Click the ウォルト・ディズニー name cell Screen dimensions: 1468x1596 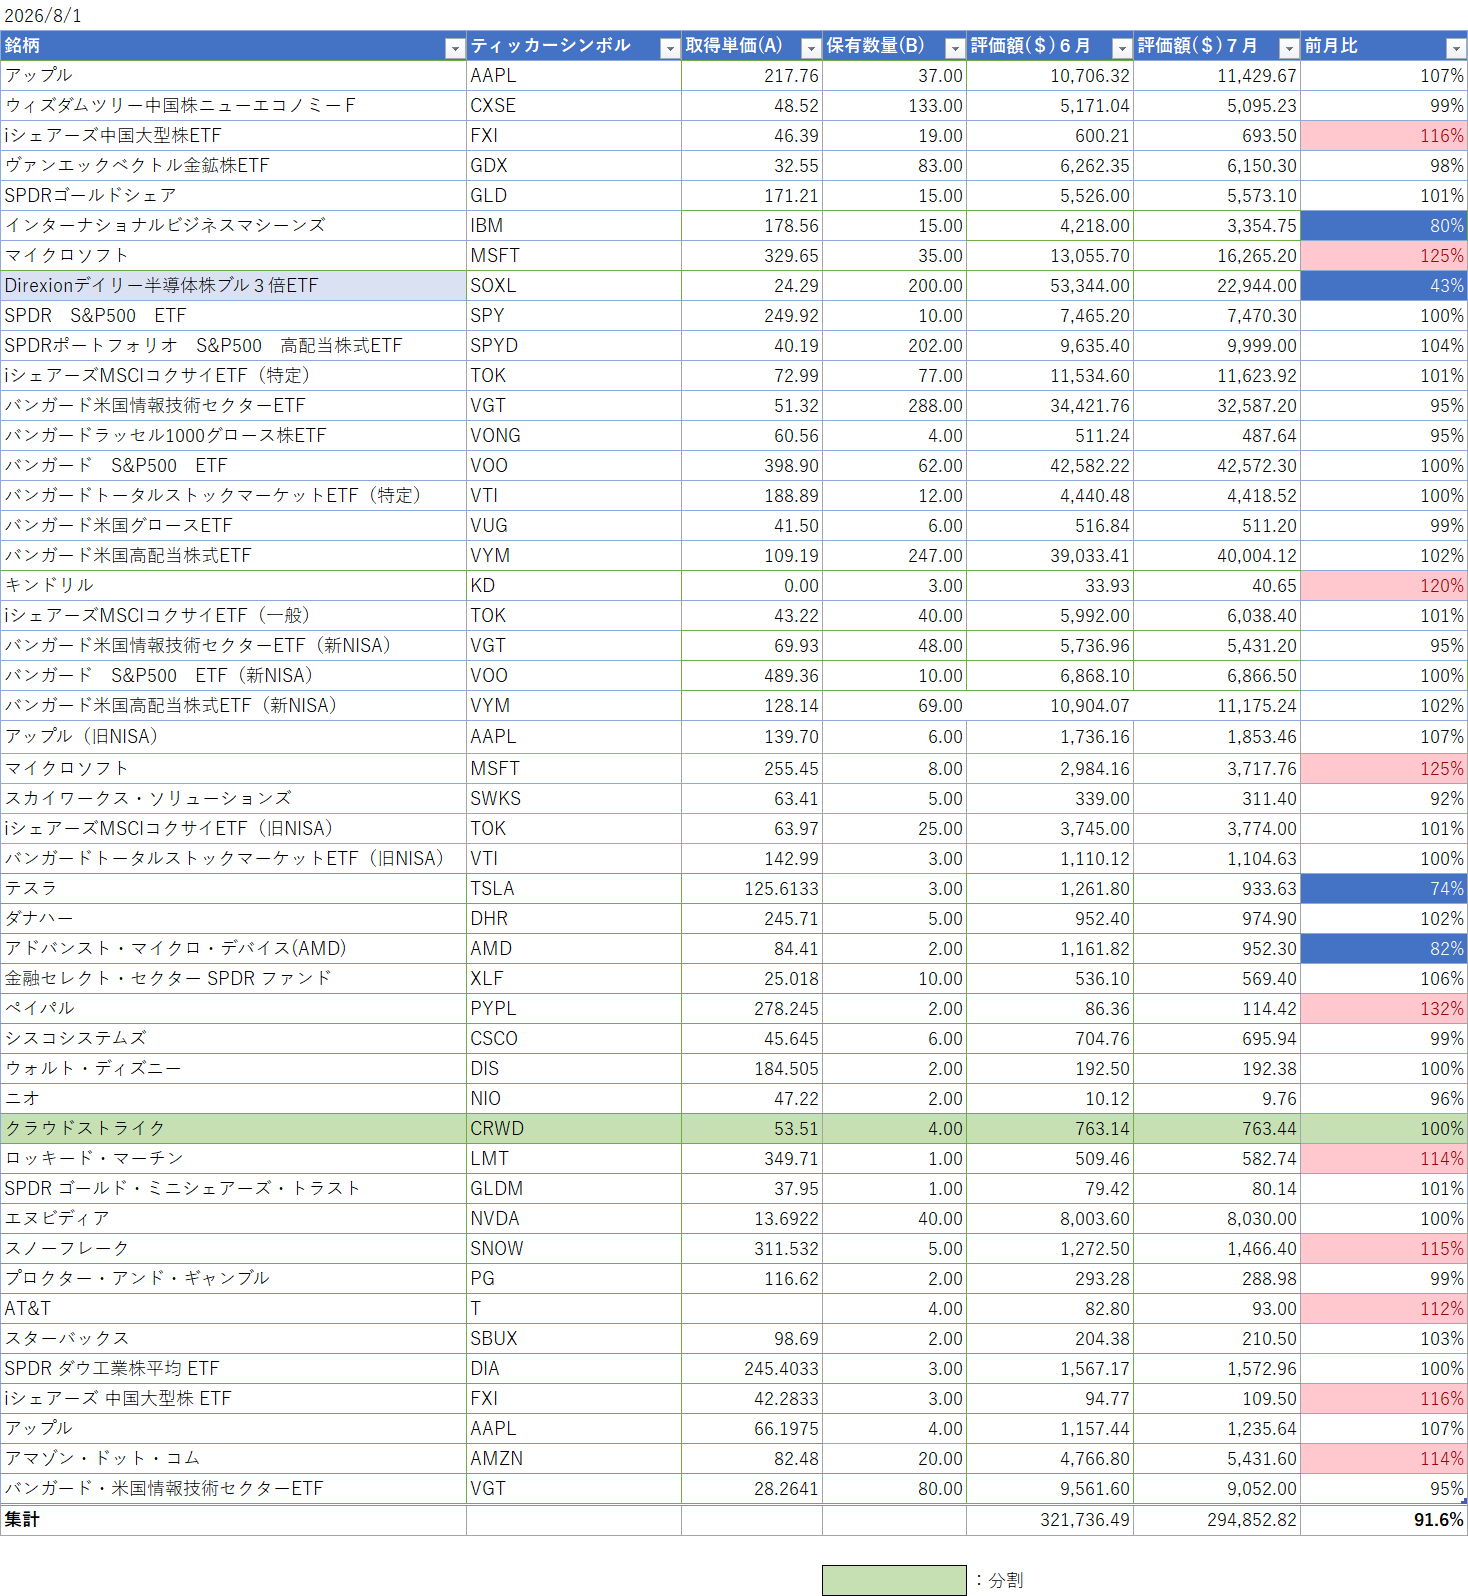click(234, 1068)
